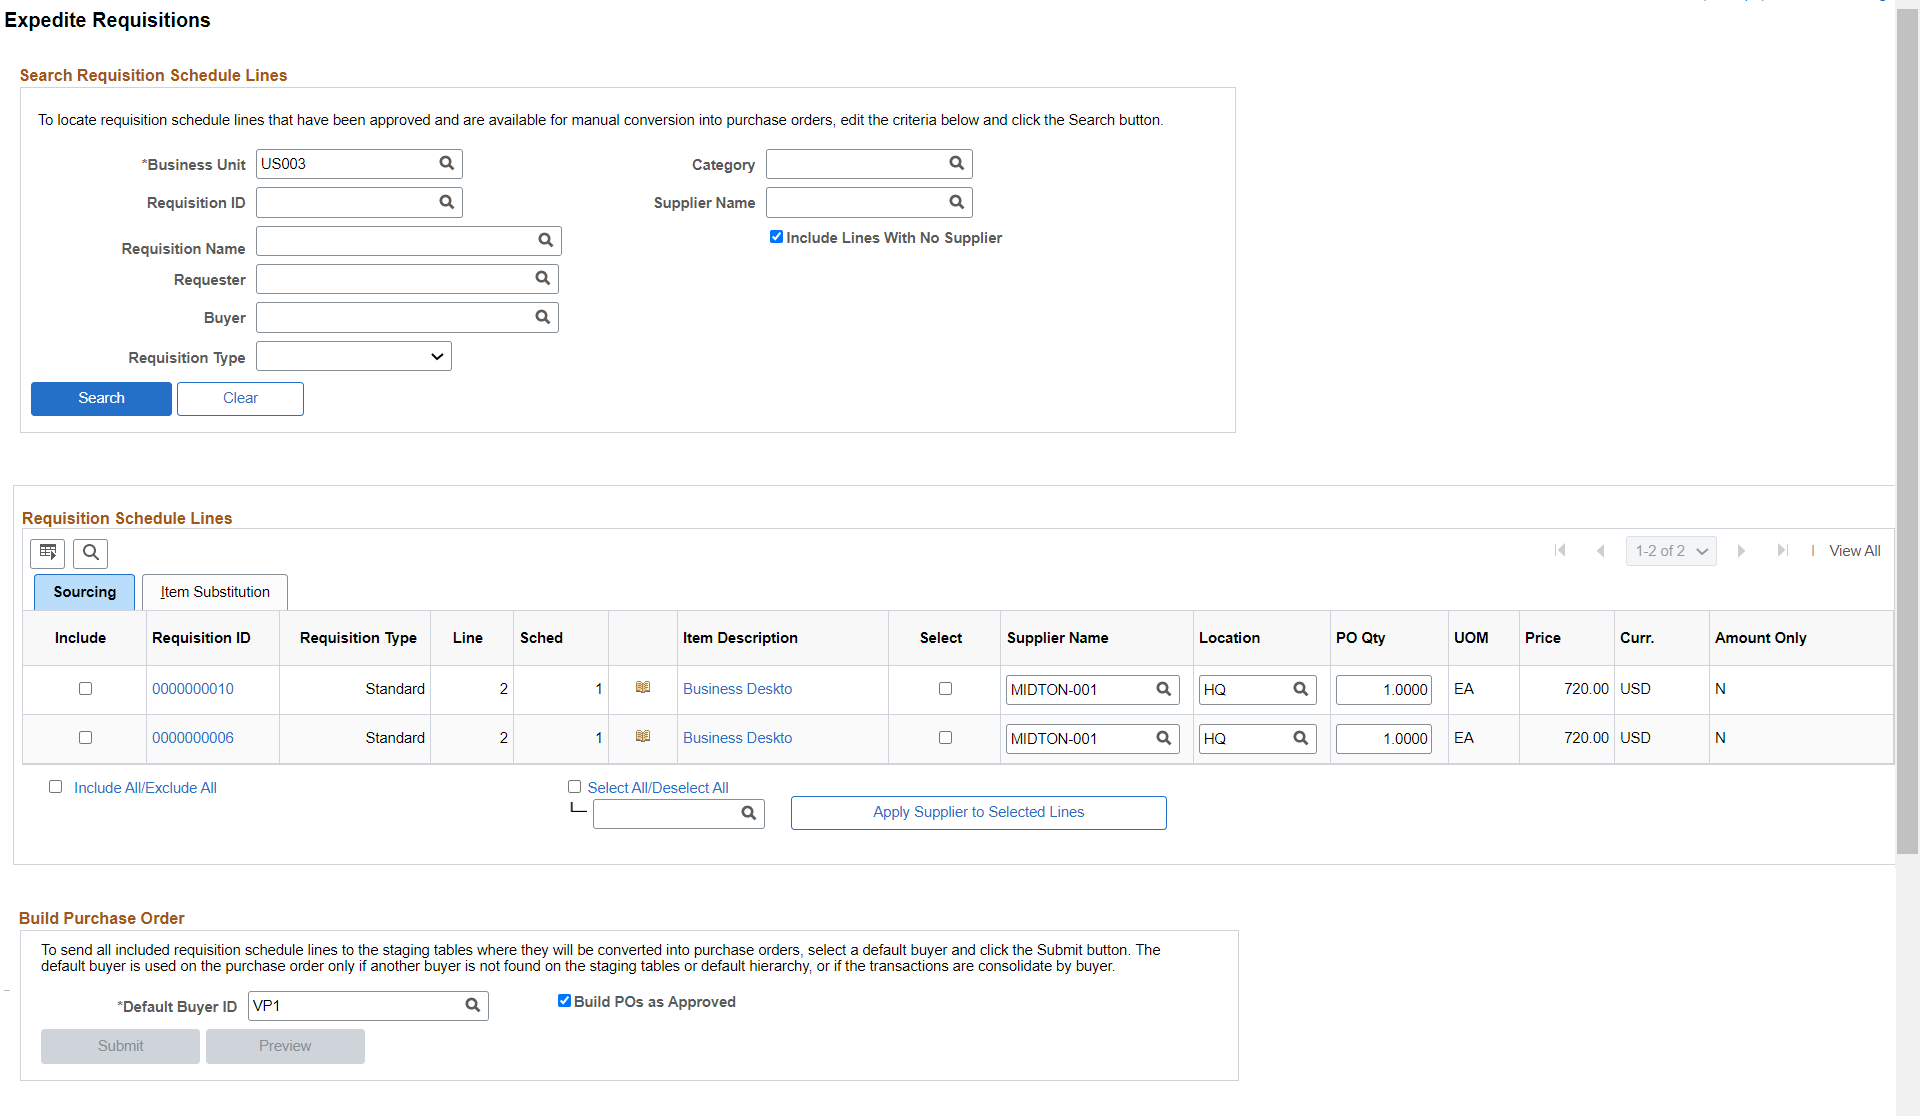
Task: Open the Supplier Name search lookup
Action: (955, 202)
